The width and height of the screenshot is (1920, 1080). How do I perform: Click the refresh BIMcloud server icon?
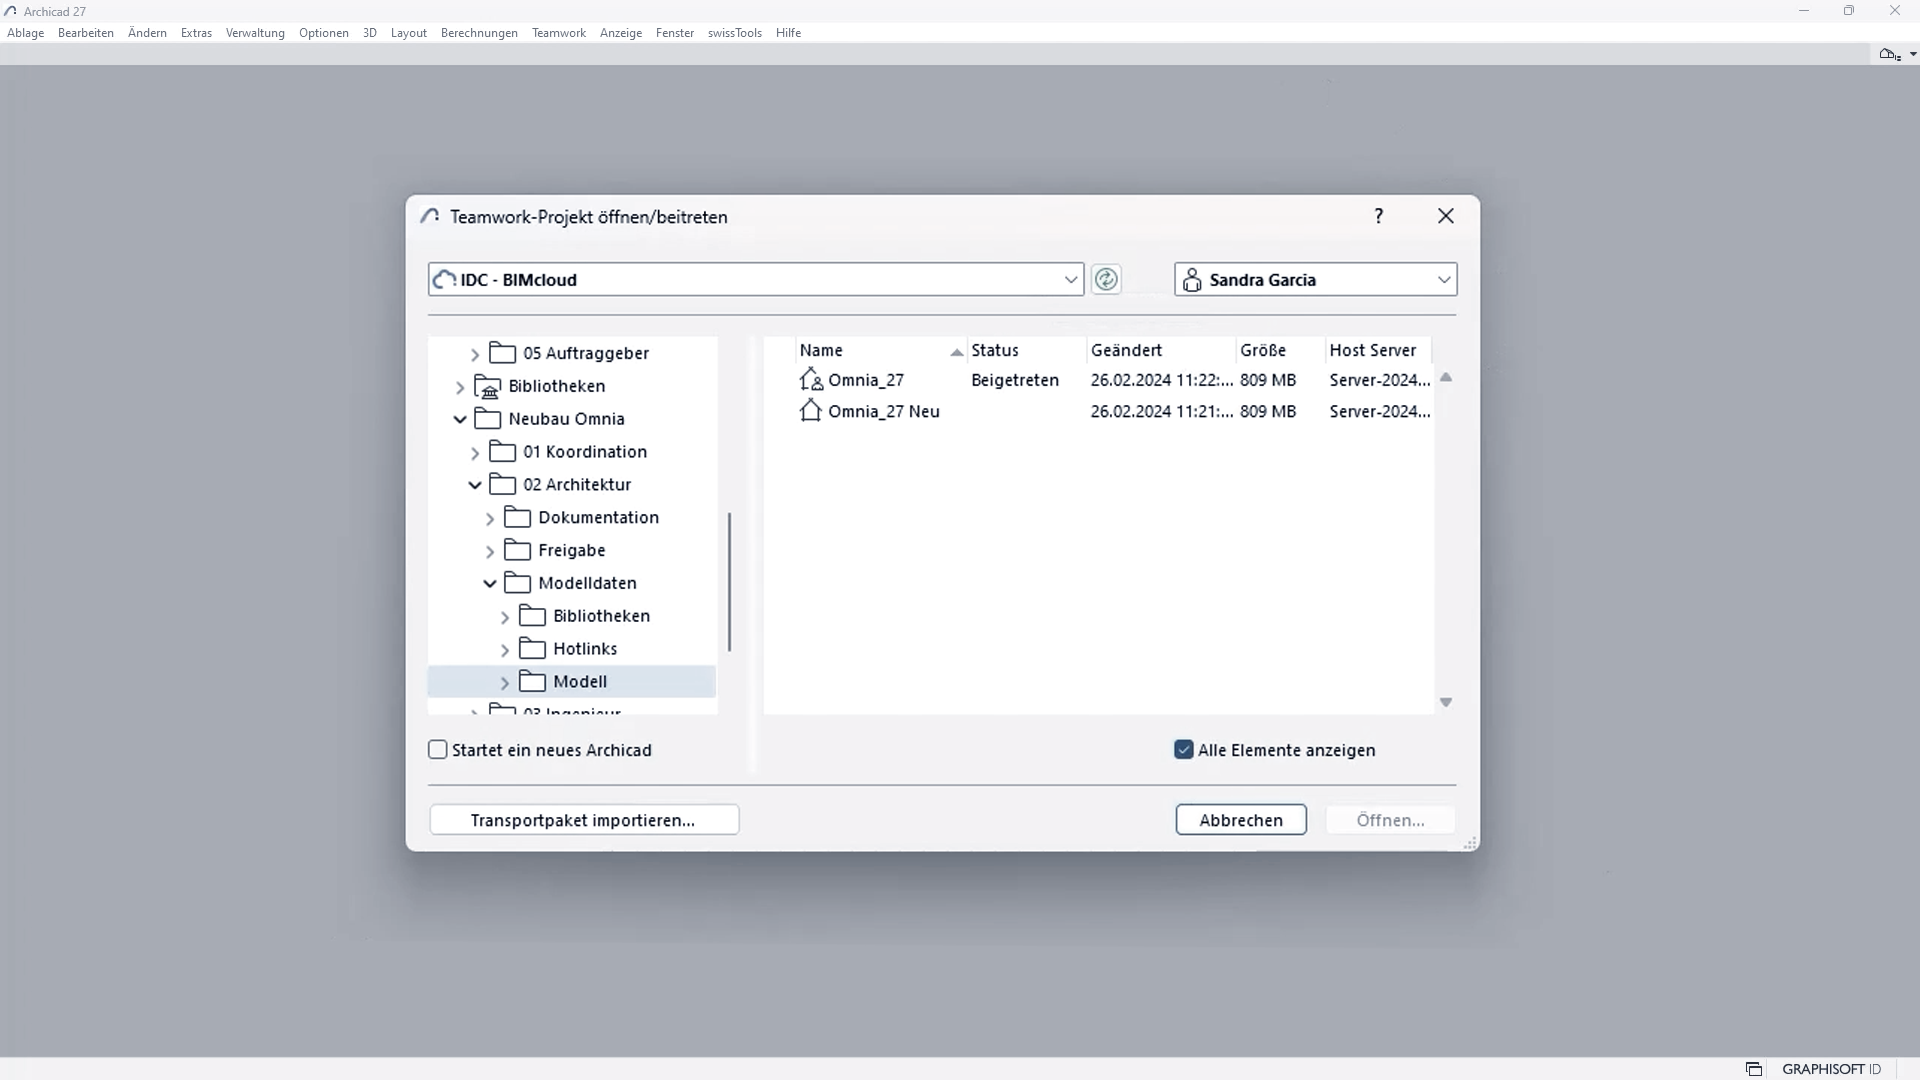(1106, 279)
